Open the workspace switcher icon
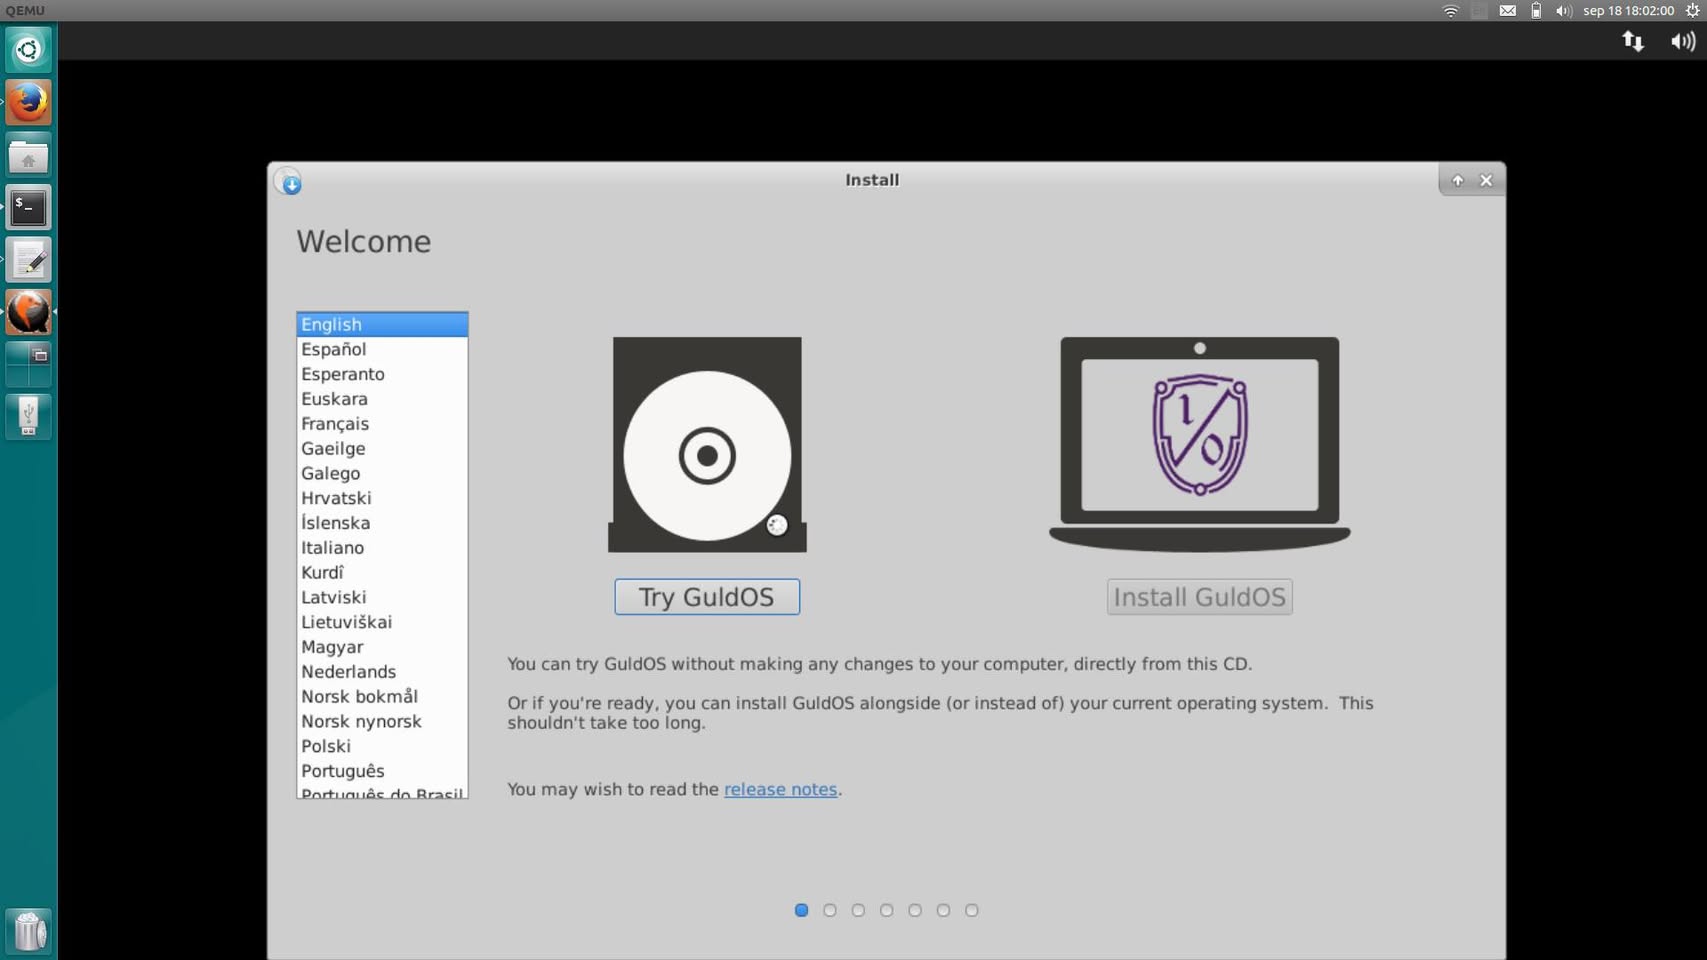 (x=28, y=365)
